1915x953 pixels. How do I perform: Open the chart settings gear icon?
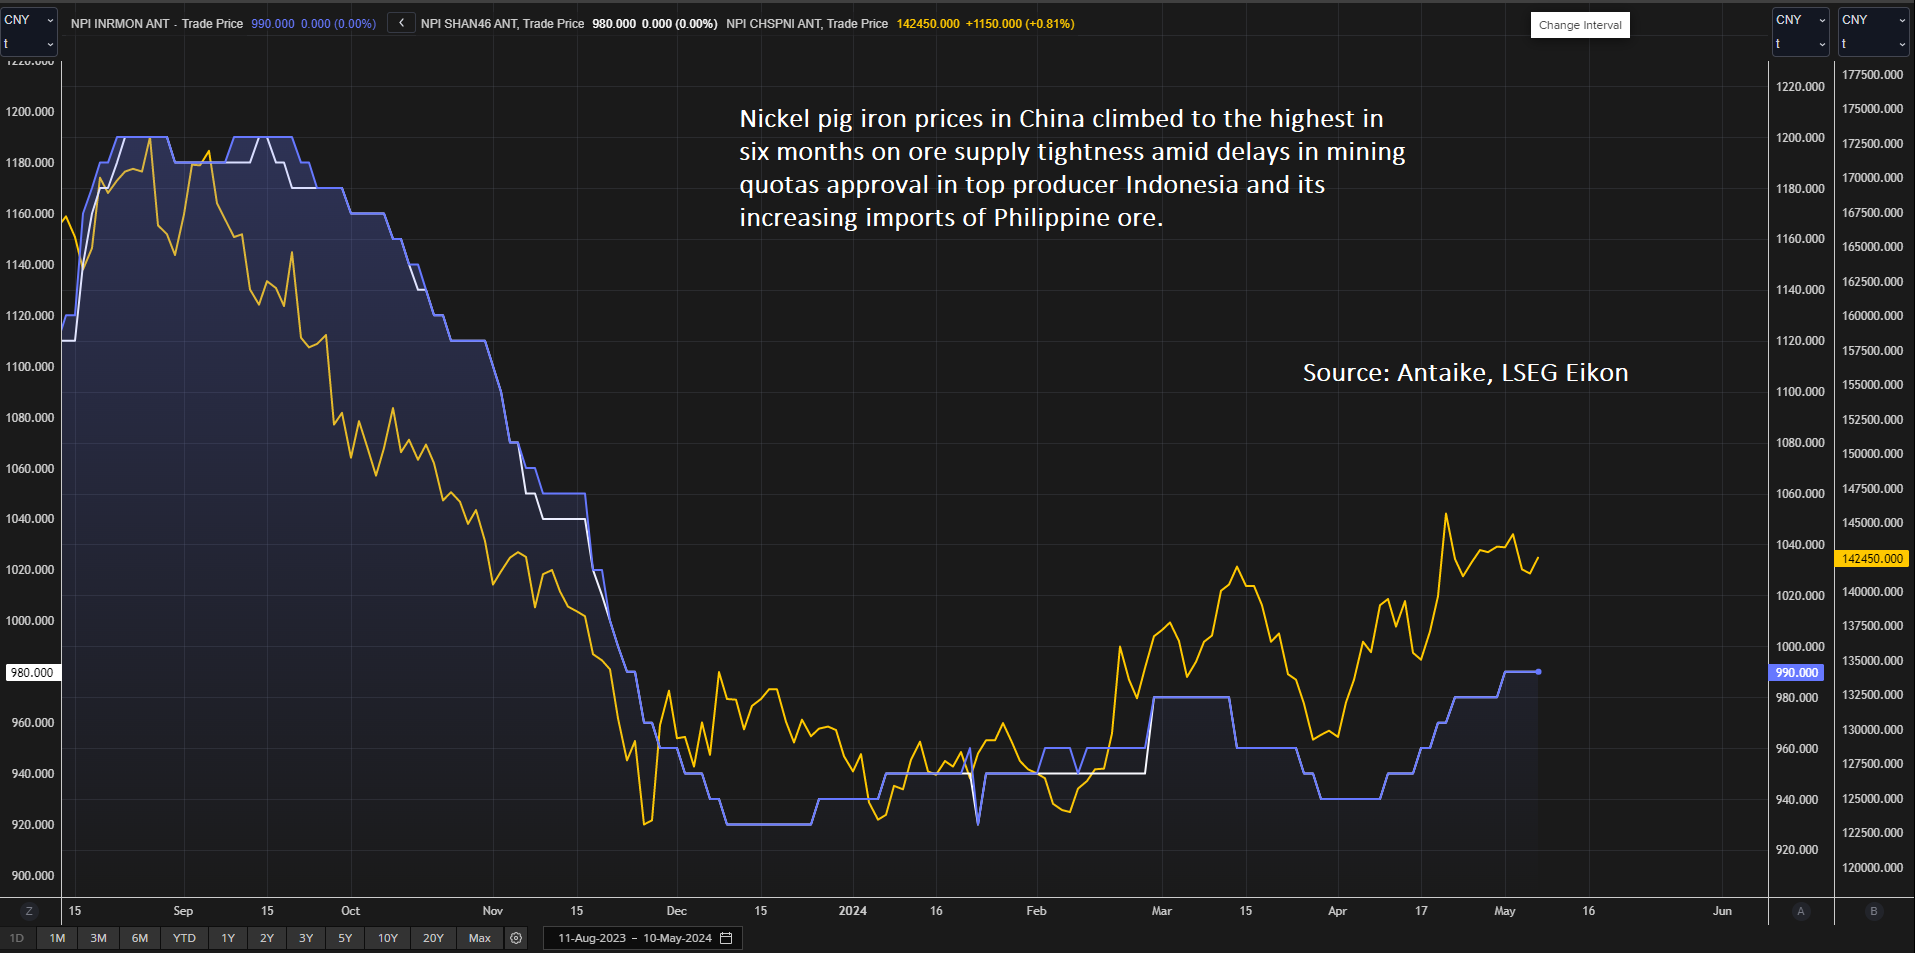coord(516,938)
